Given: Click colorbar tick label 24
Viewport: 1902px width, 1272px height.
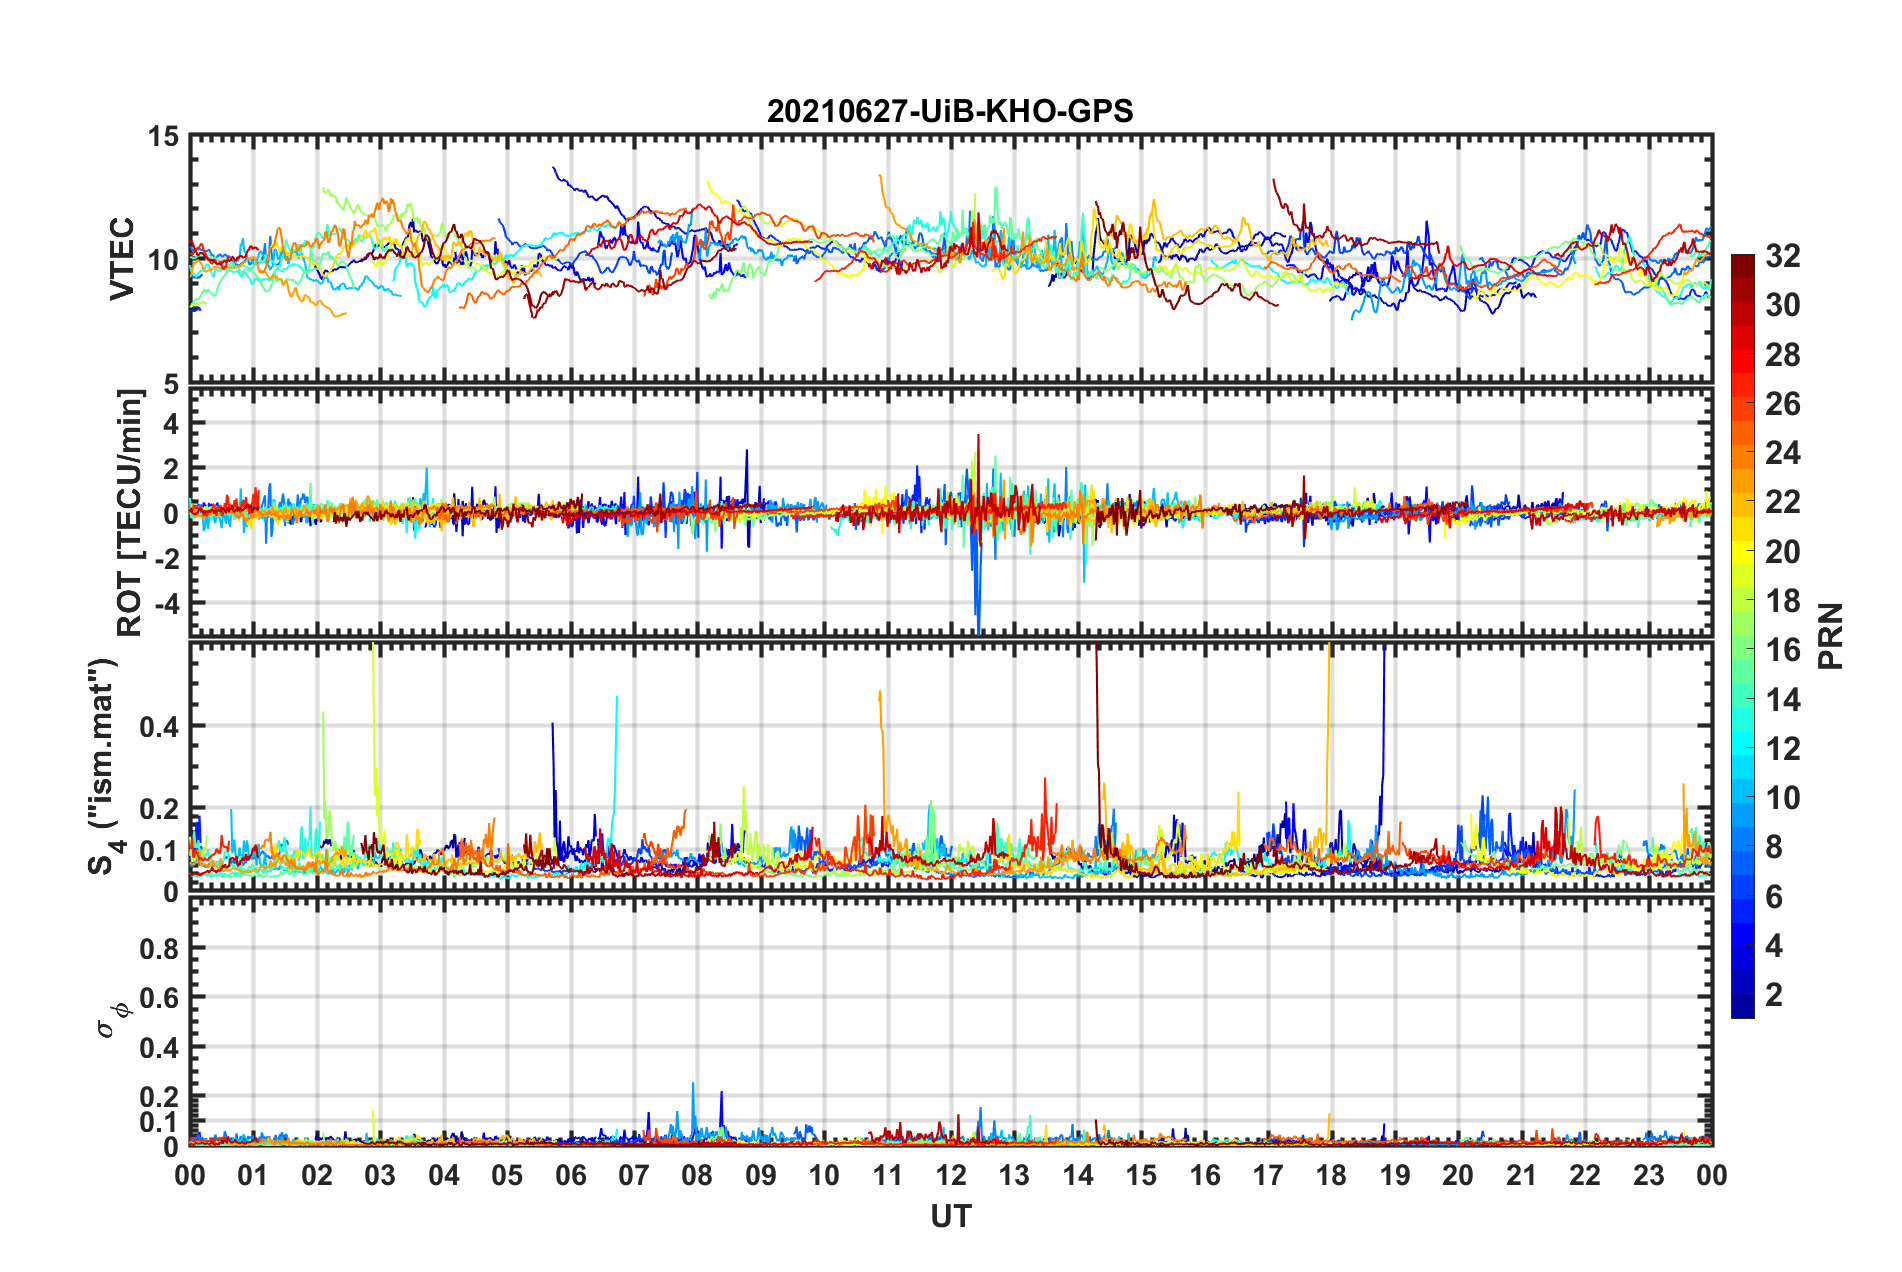Looking at the screenshot, I should tap(1782, 453).
